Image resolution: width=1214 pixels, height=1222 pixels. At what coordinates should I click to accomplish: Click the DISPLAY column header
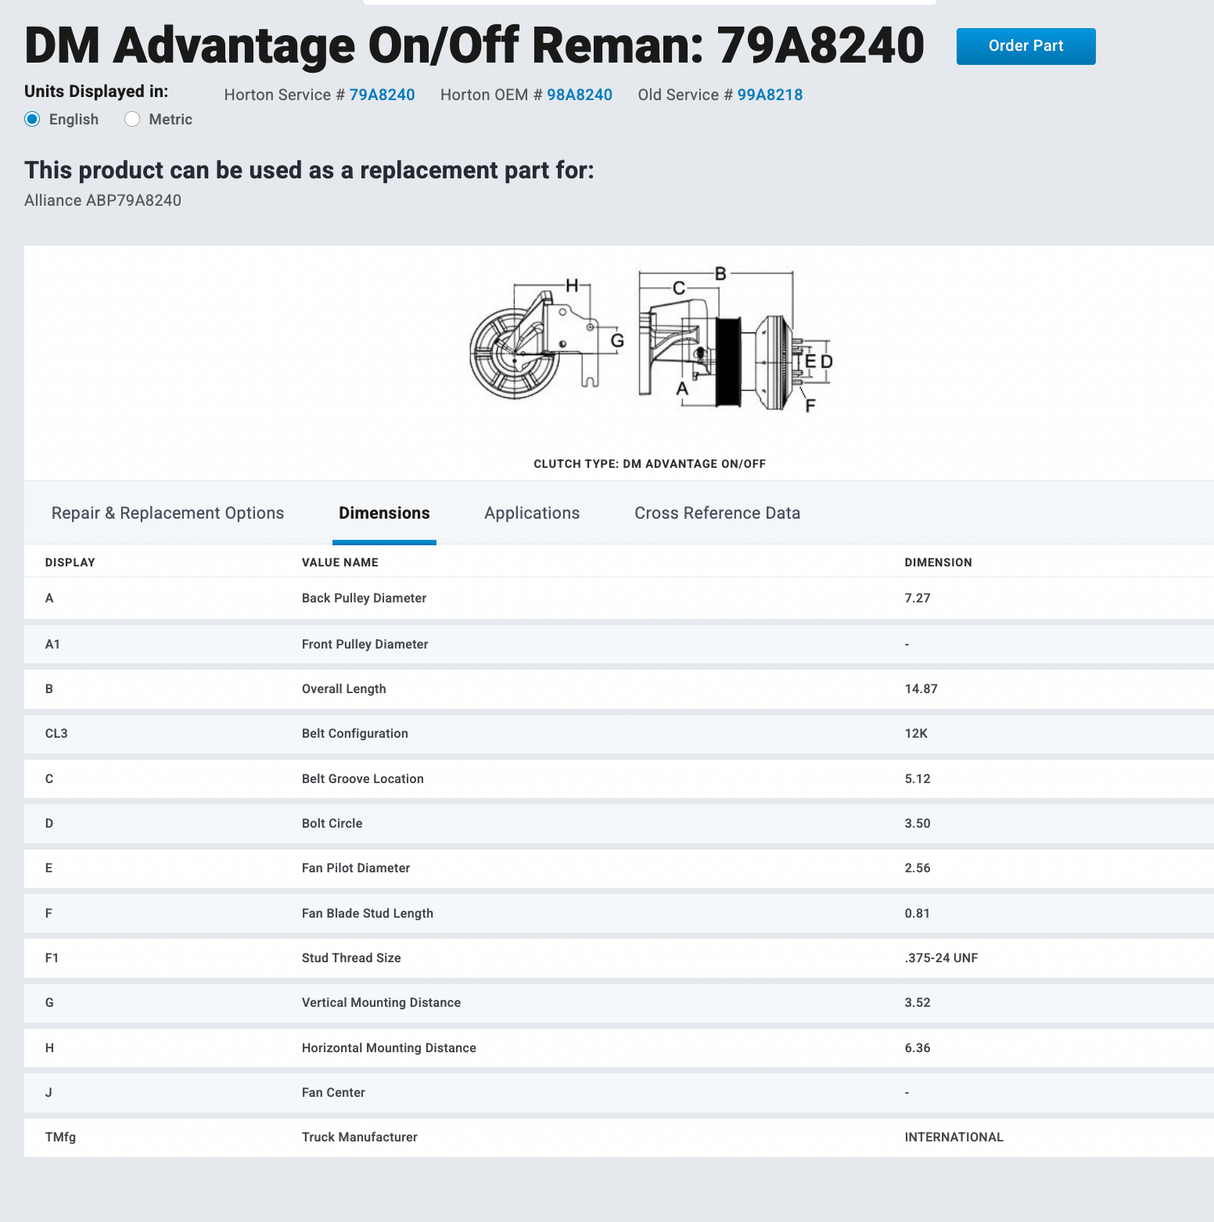click(x=70, y=563)
